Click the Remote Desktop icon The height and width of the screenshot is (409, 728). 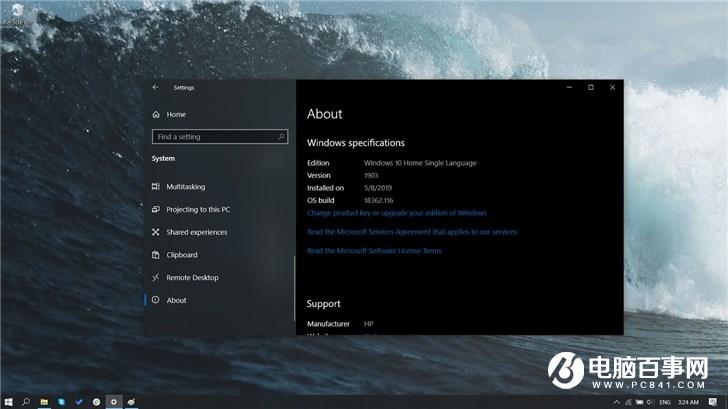[156, 278]
